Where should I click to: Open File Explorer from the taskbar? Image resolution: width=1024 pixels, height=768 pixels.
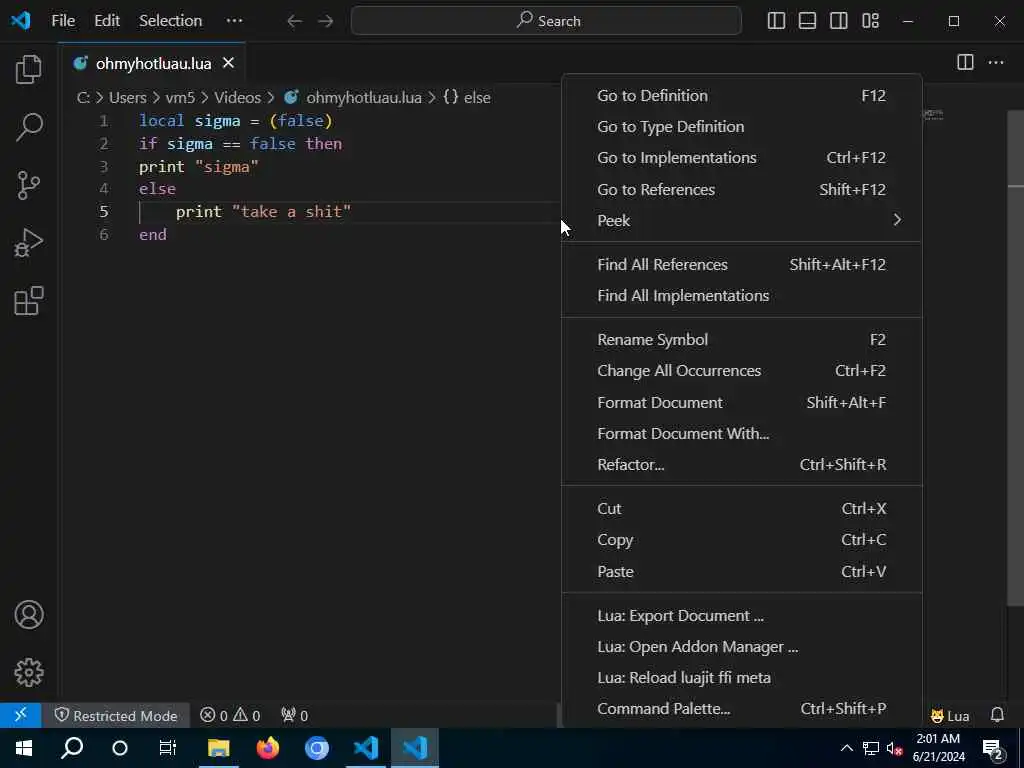[x=219, y=748]
